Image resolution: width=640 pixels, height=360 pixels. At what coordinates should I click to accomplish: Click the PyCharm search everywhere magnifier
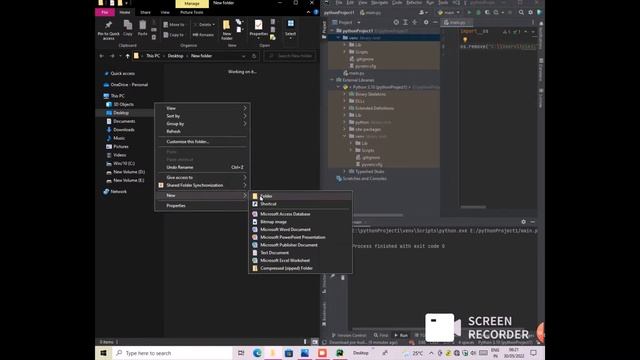pyautogui.click(x=521, y=12)
